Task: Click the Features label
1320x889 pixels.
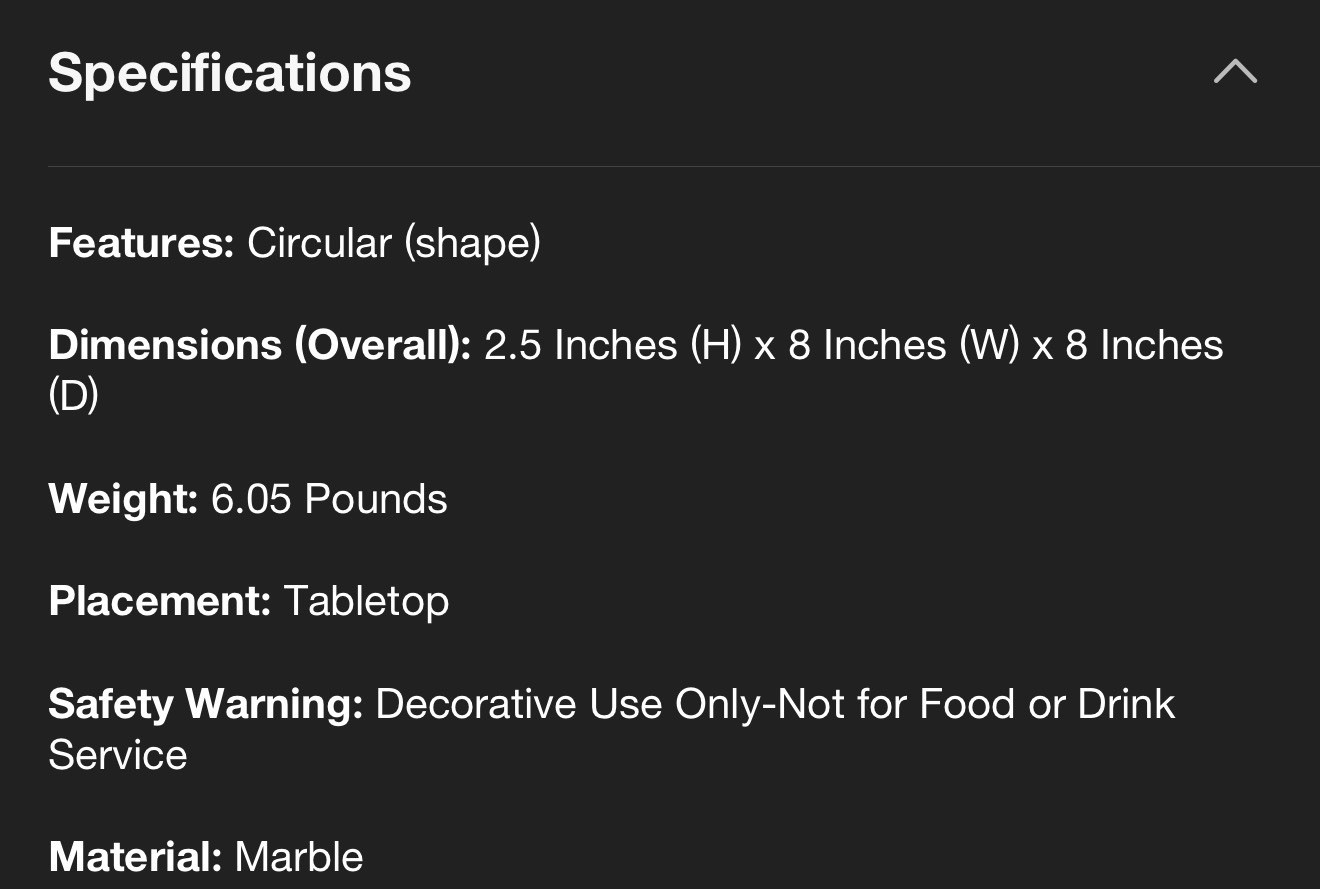Action: pyautogui.click(x=140, y=243)
